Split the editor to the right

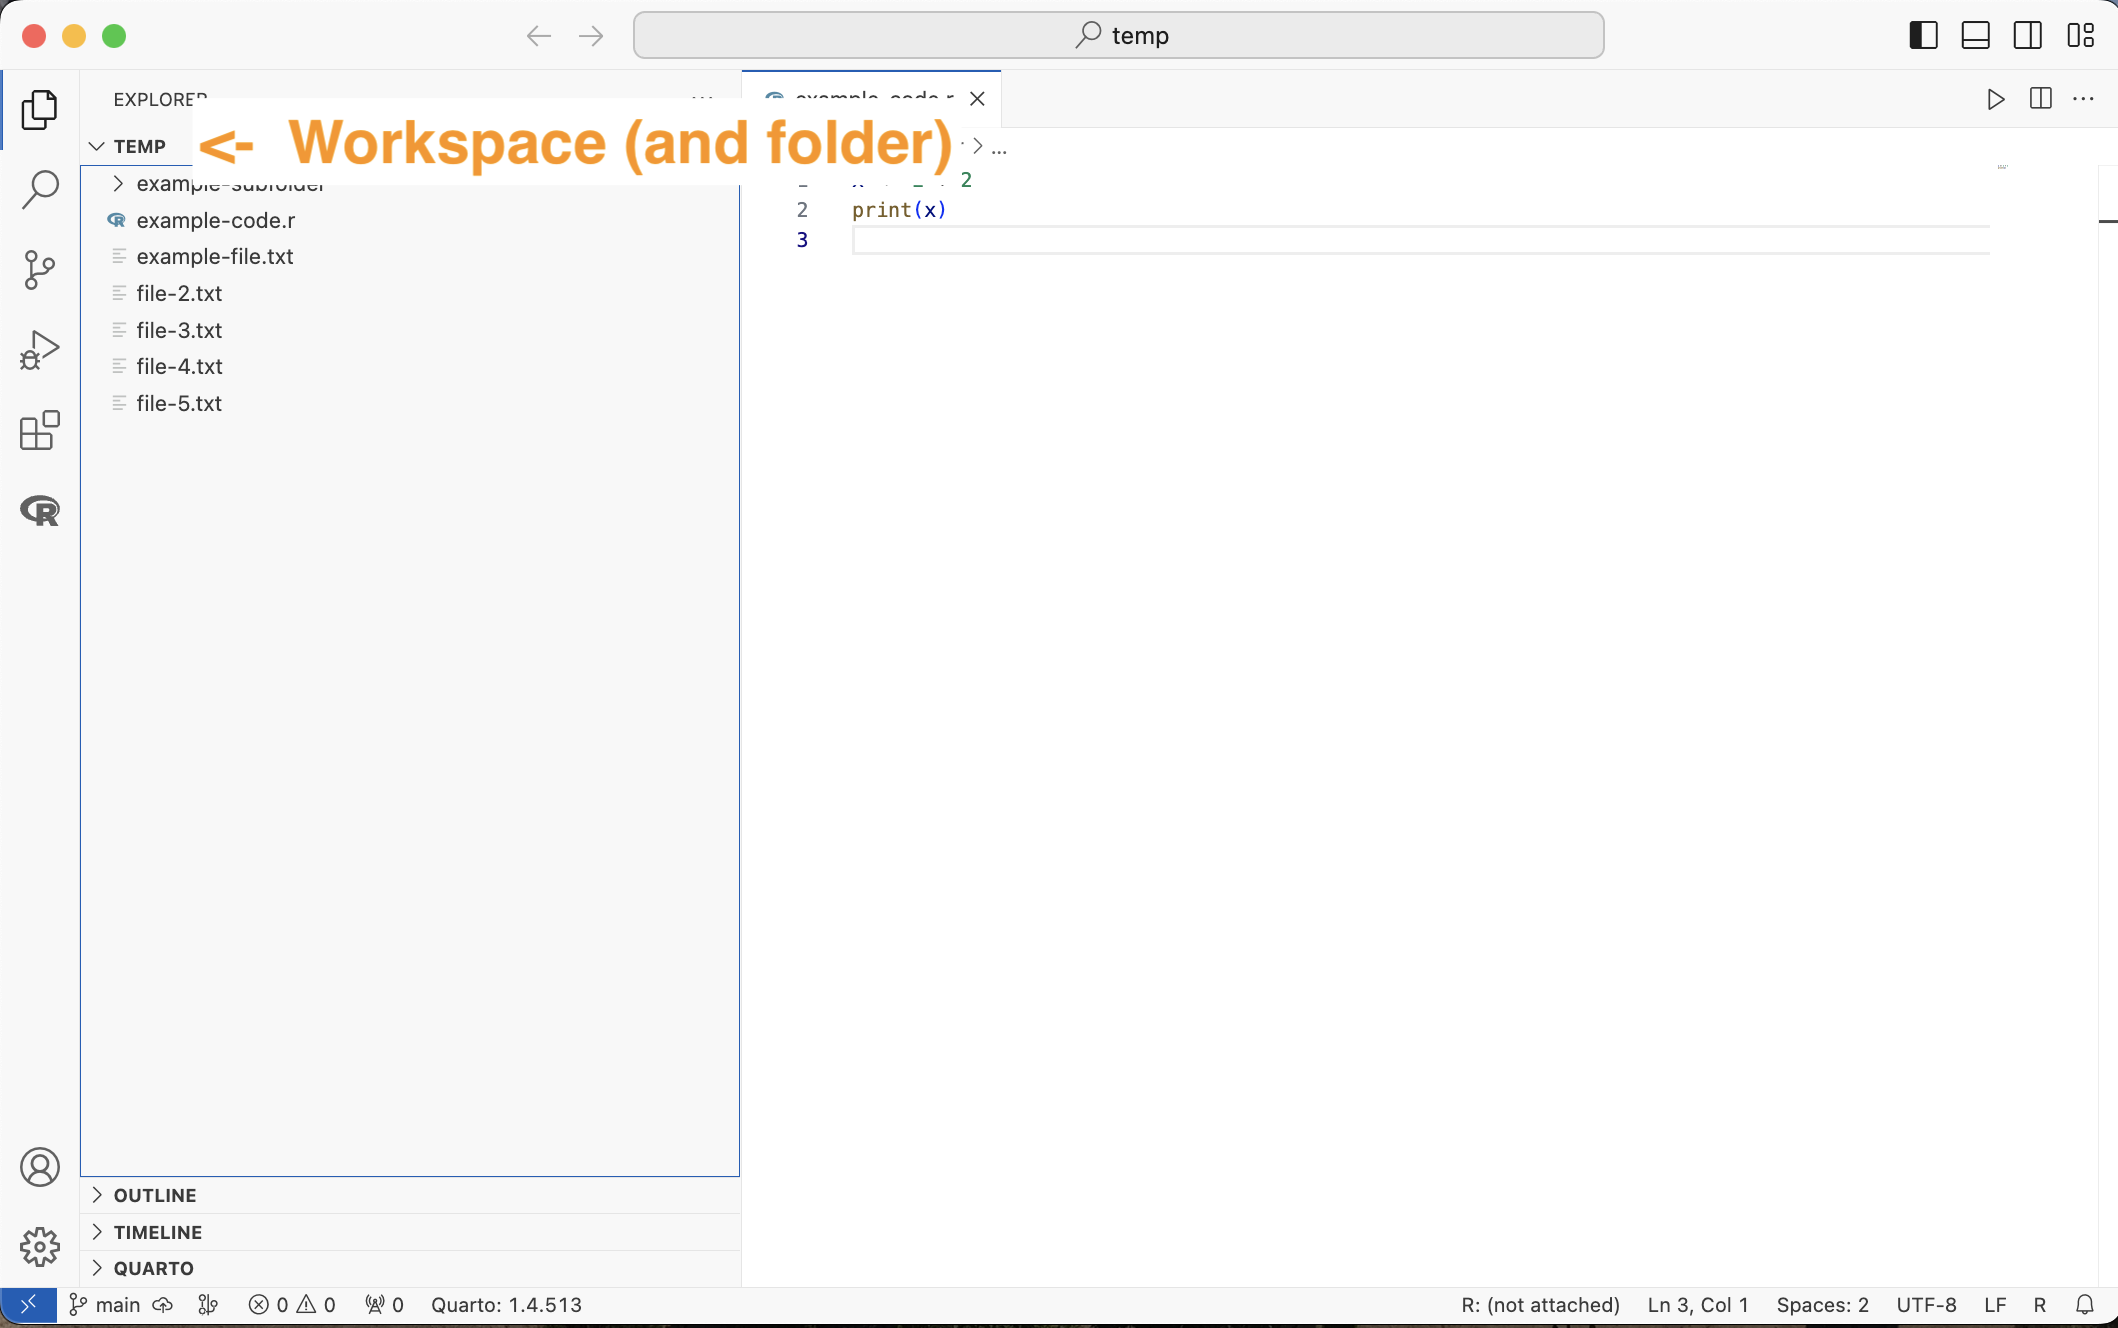(x=2040, y=99)
